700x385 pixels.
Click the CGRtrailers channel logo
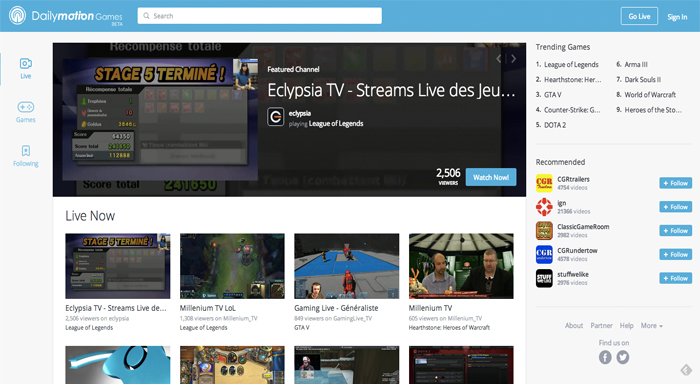click(544, 183)
